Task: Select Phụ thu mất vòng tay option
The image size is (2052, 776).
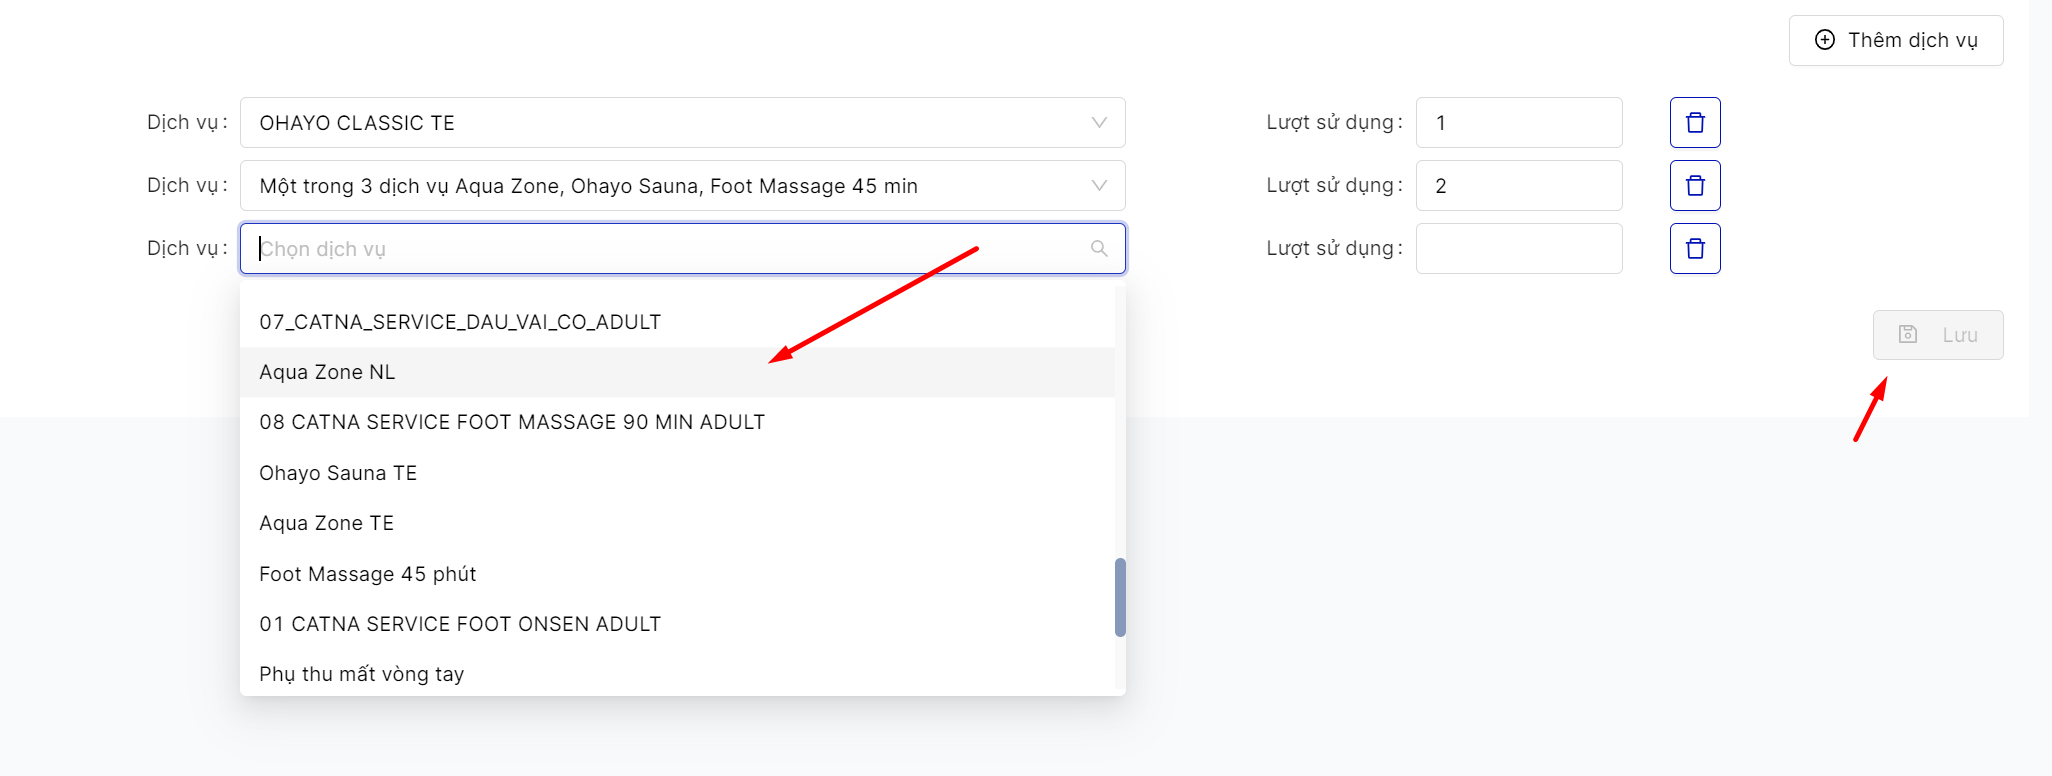Action: pyautogui.click(x=362, y=674)
